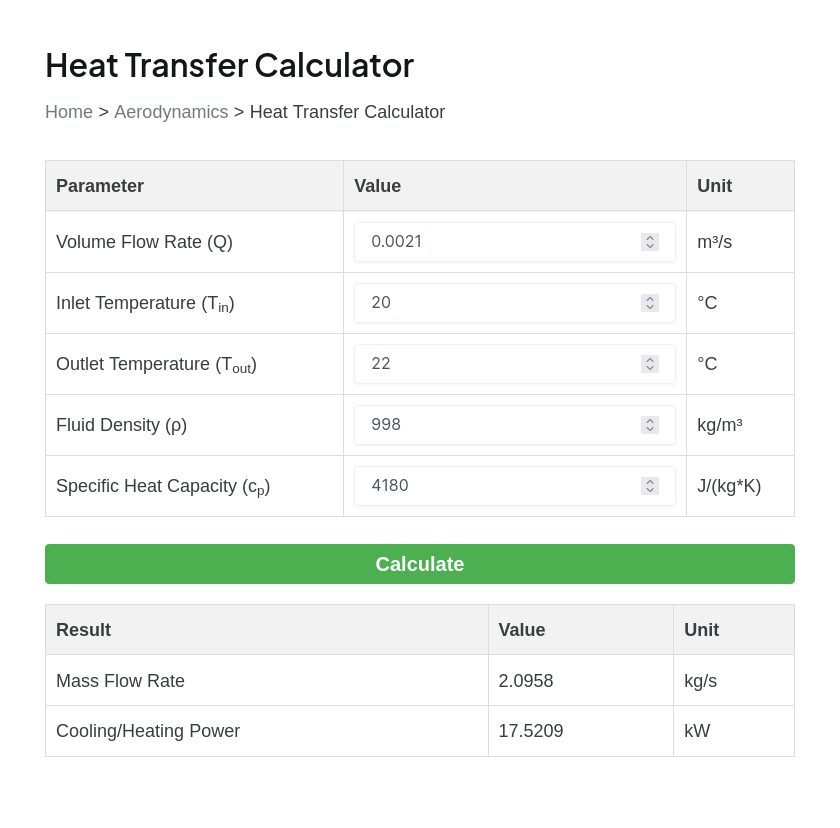The image size is (840, 828).
Task: Focus the Outlet Temperature input field
Action: (500, 364)
